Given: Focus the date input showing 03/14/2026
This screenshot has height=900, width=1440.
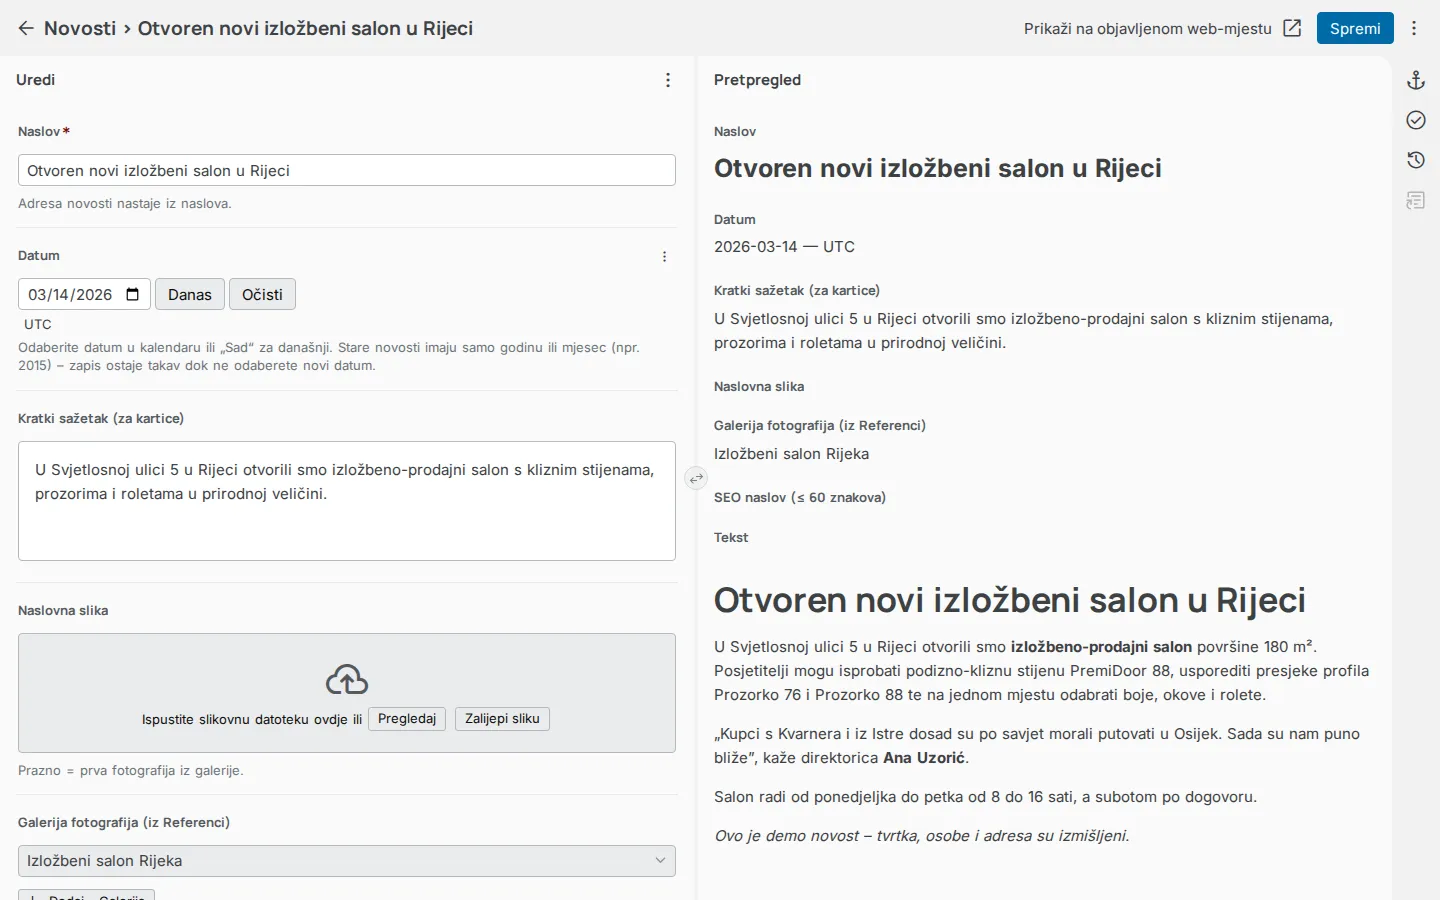Looking at the screenshot, I should point(84,294).
